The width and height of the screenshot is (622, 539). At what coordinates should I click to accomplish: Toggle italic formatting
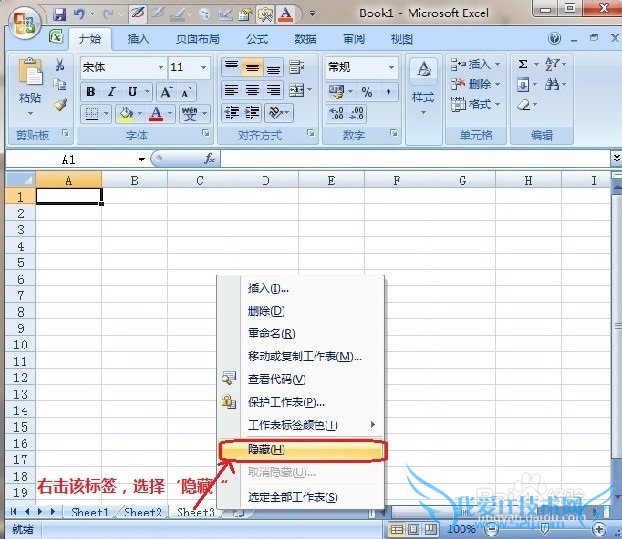(x=112, y=92)
